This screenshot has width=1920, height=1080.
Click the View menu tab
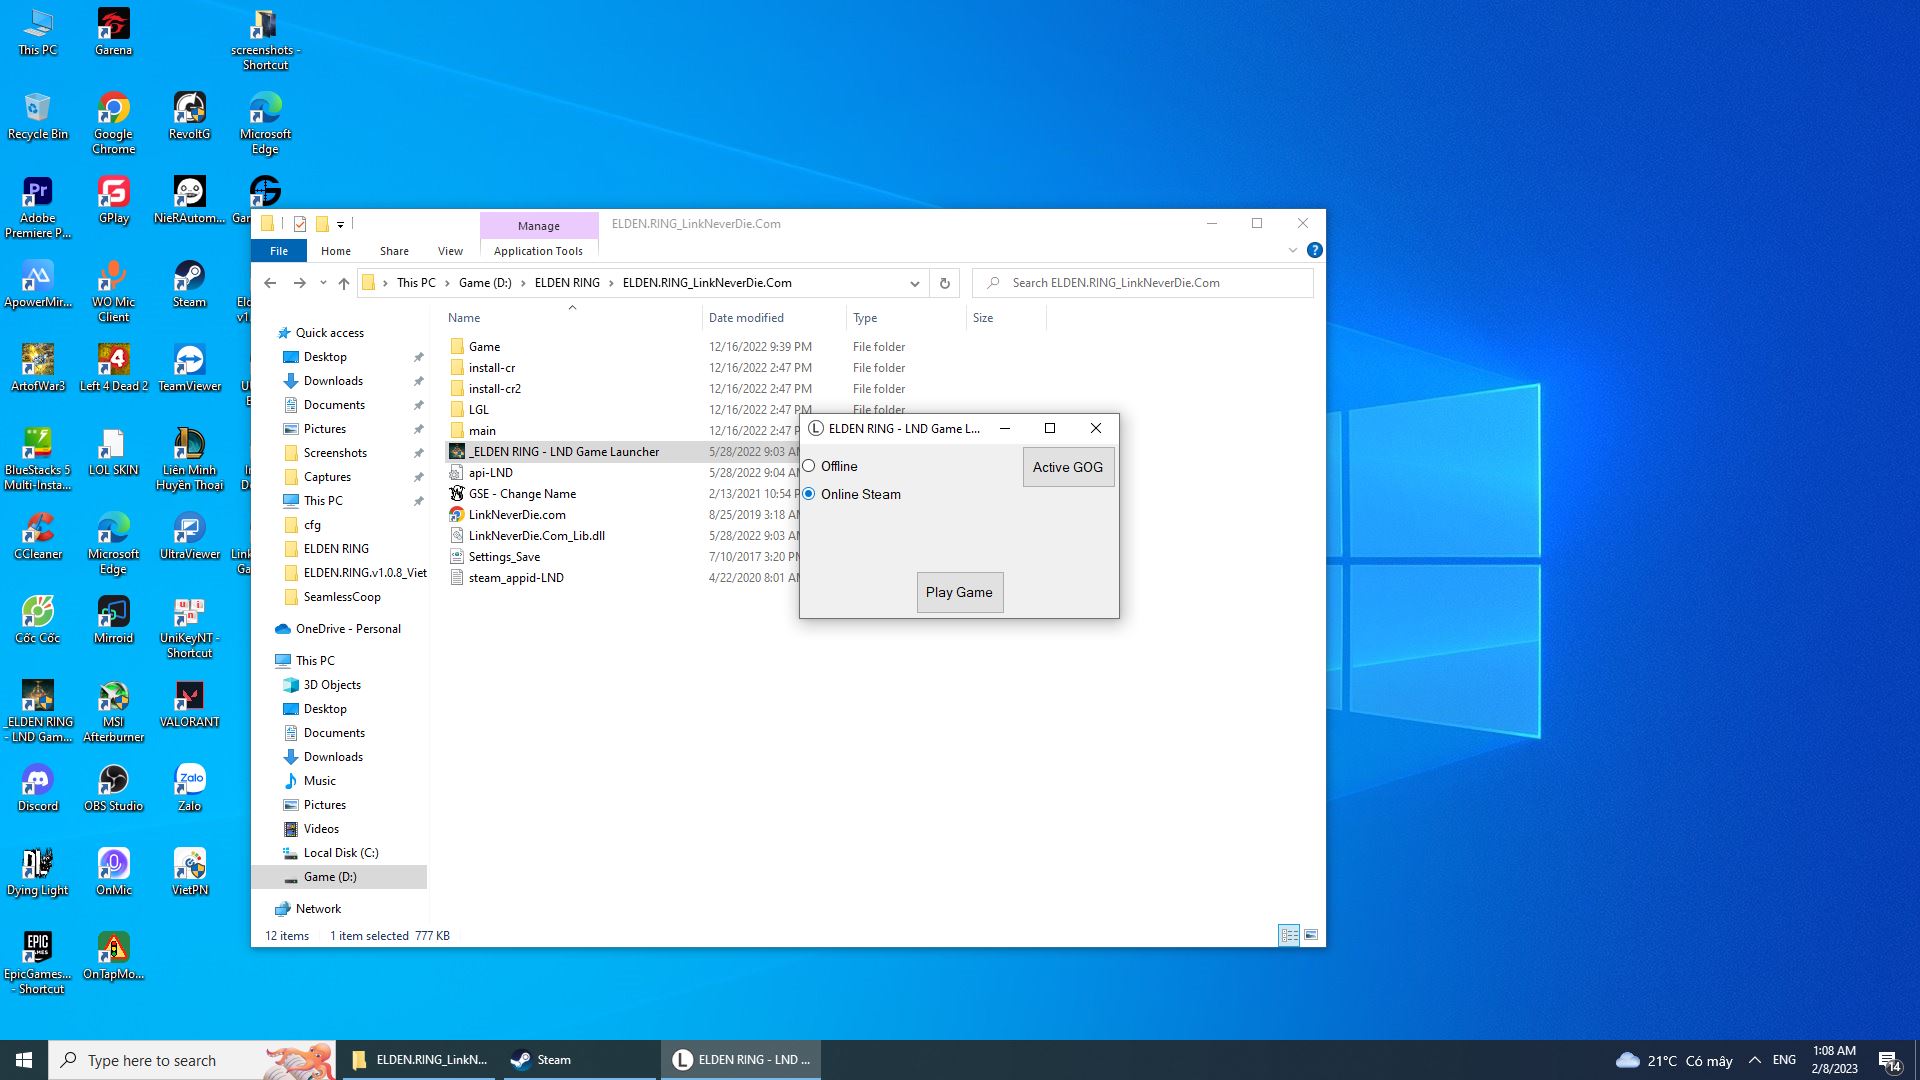click(451, 251)
